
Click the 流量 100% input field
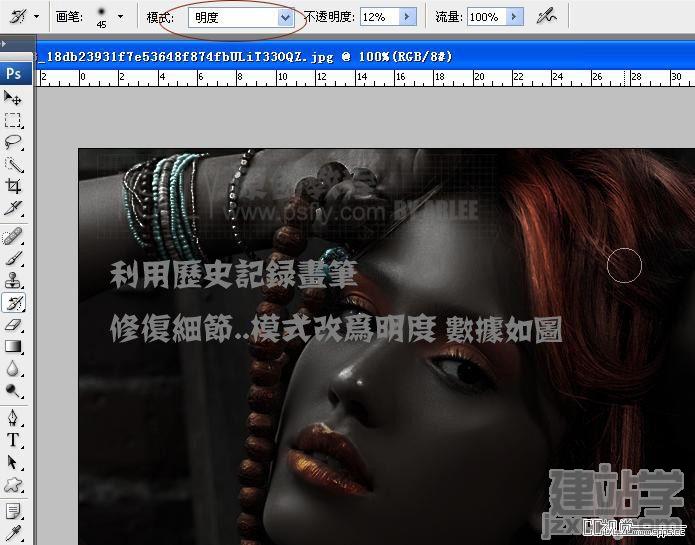(487, 17)
